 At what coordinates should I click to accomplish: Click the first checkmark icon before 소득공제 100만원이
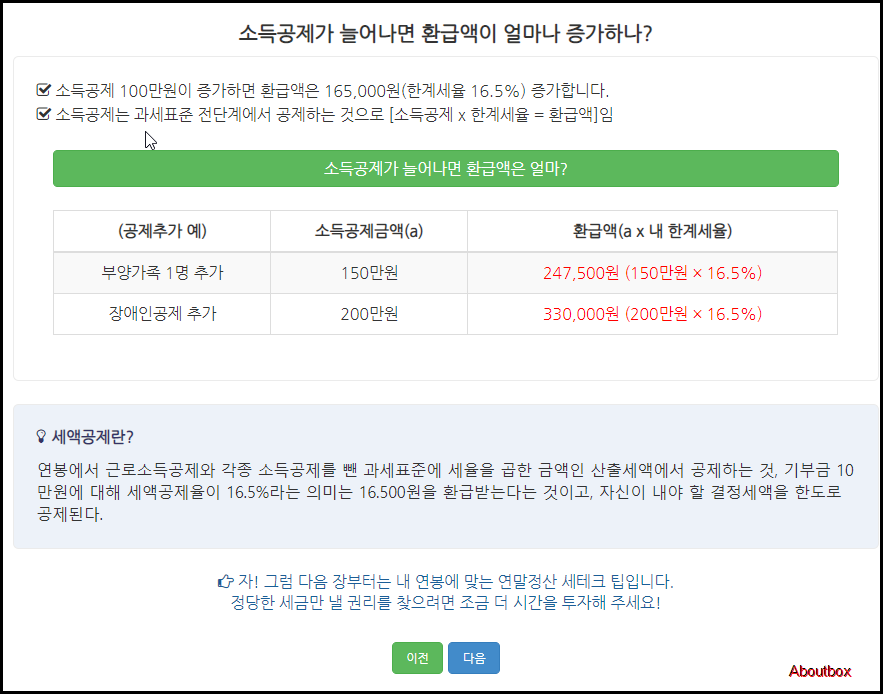[43, 90]
